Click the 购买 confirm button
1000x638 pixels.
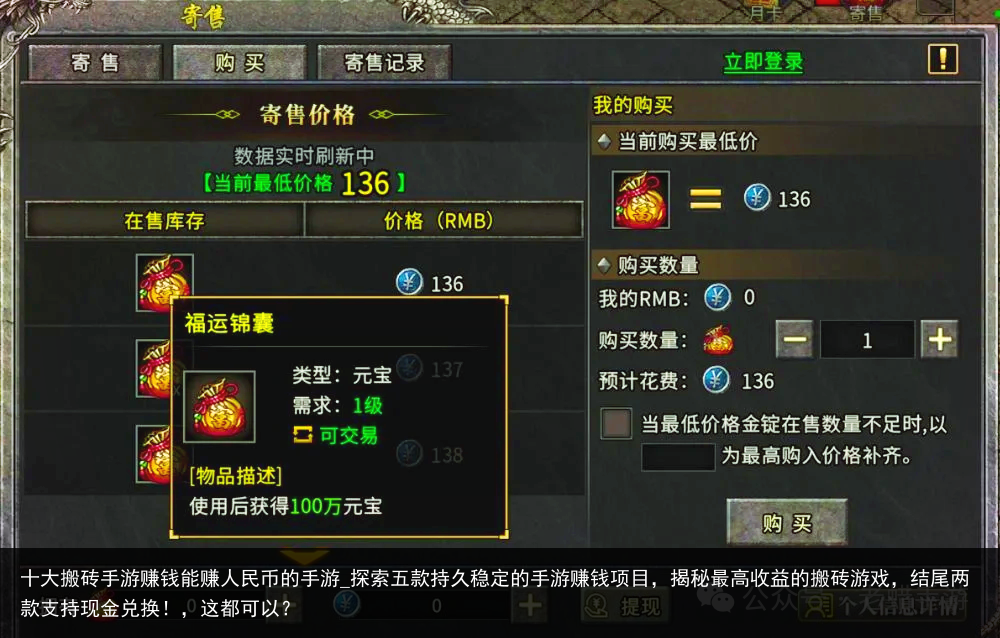pos(787,523)
